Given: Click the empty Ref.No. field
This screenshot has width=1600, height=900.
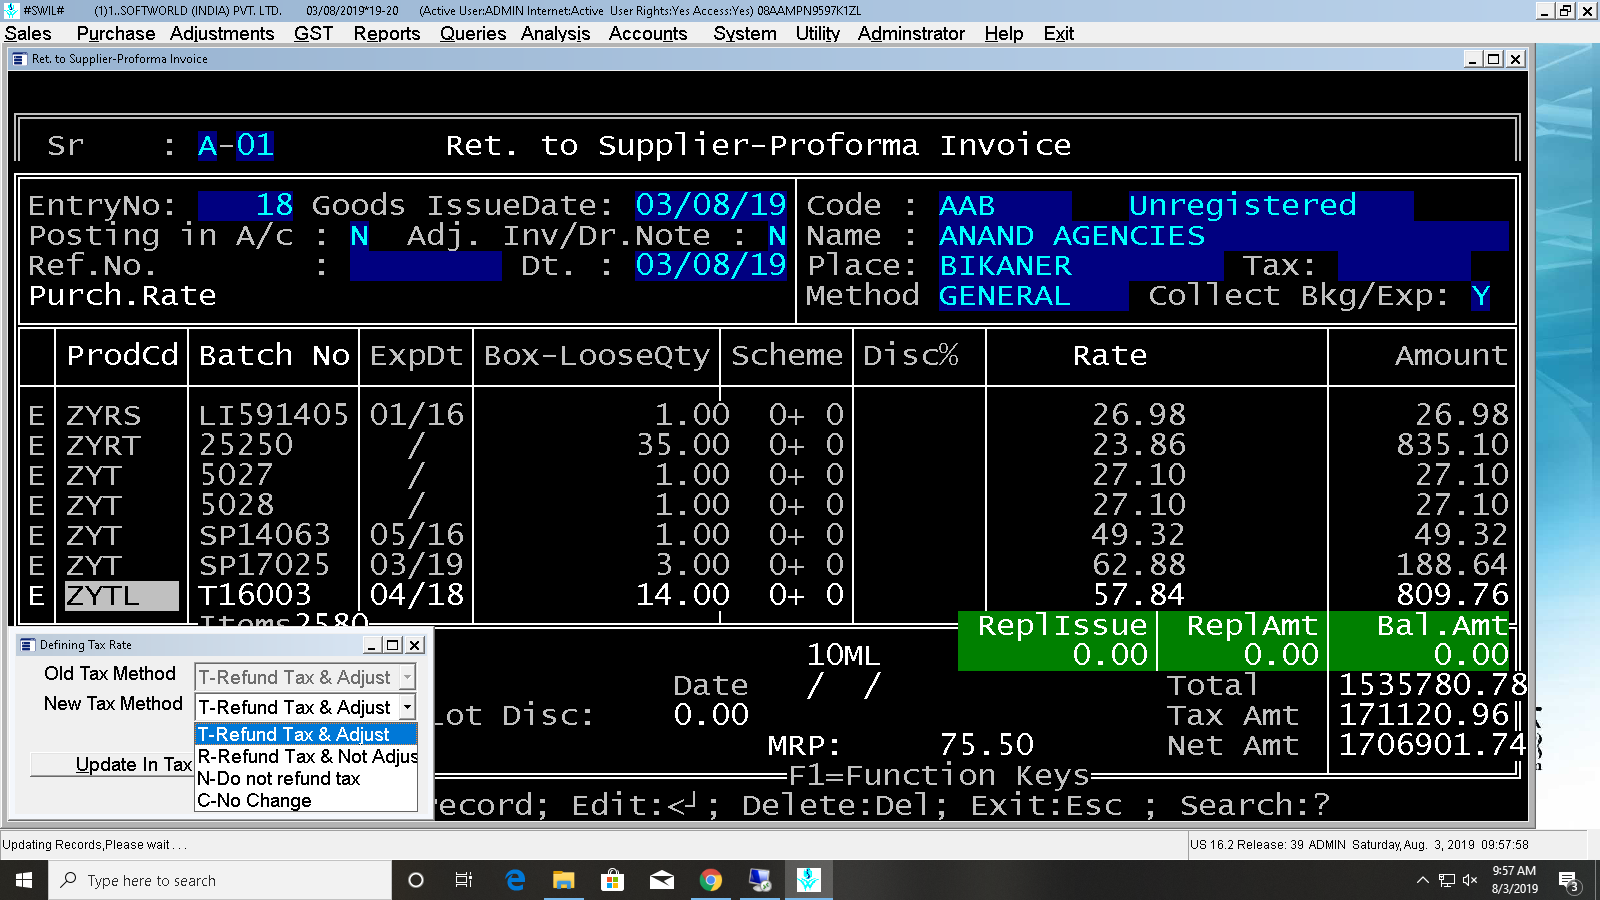Looking at the screenshot, I should point(425,266).
